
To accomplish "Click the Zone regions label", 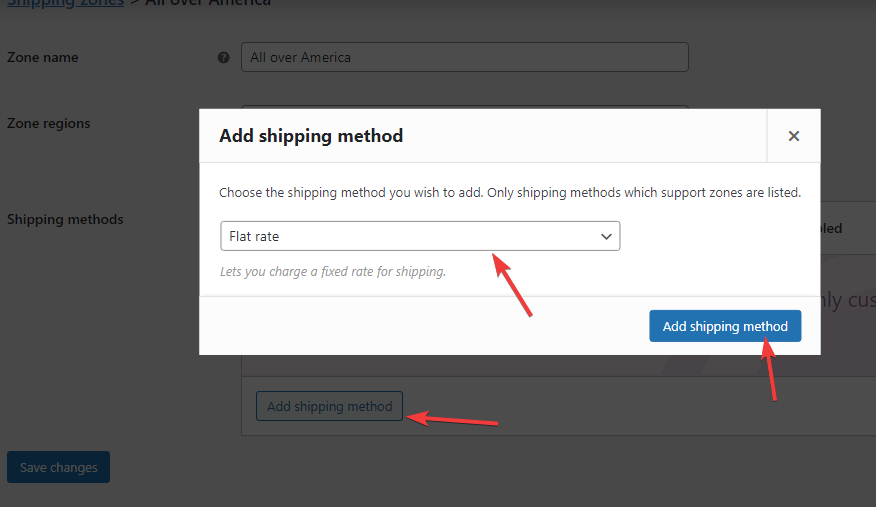I will [49, 123].
